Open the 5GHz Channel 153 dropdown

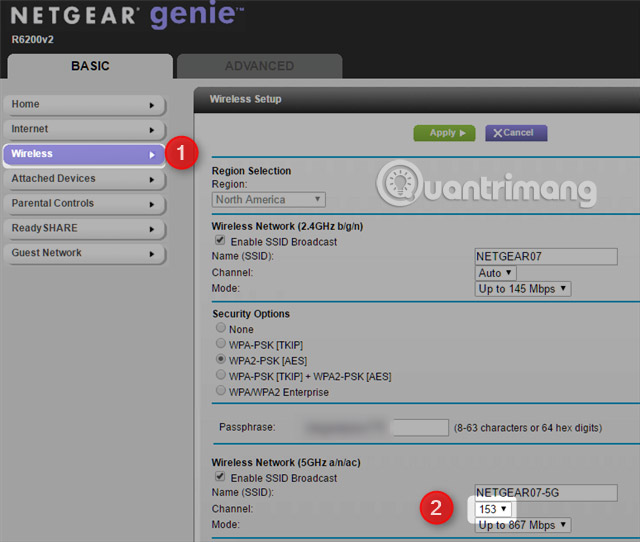491,509
